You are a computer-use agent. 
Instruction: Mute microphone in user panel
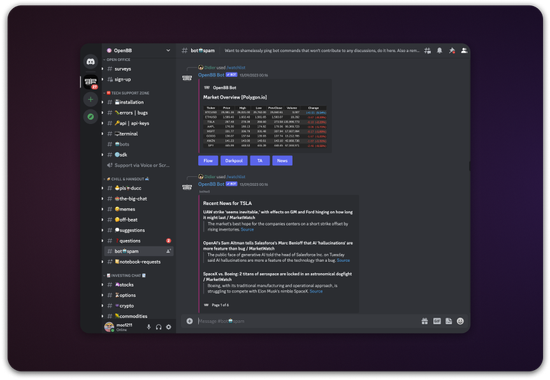pyautogui.click(x=149, y=327)
